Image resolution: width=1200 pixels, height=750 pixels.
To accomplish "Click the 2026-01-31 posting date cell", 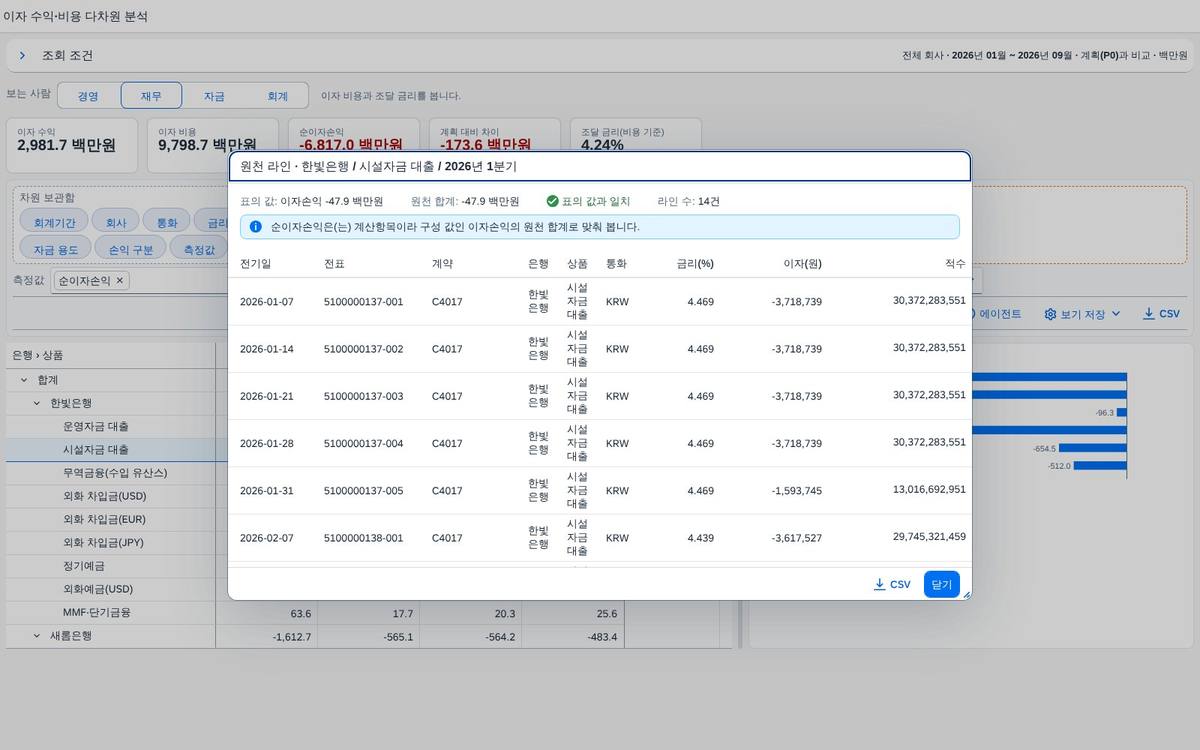I will point(267,491).
